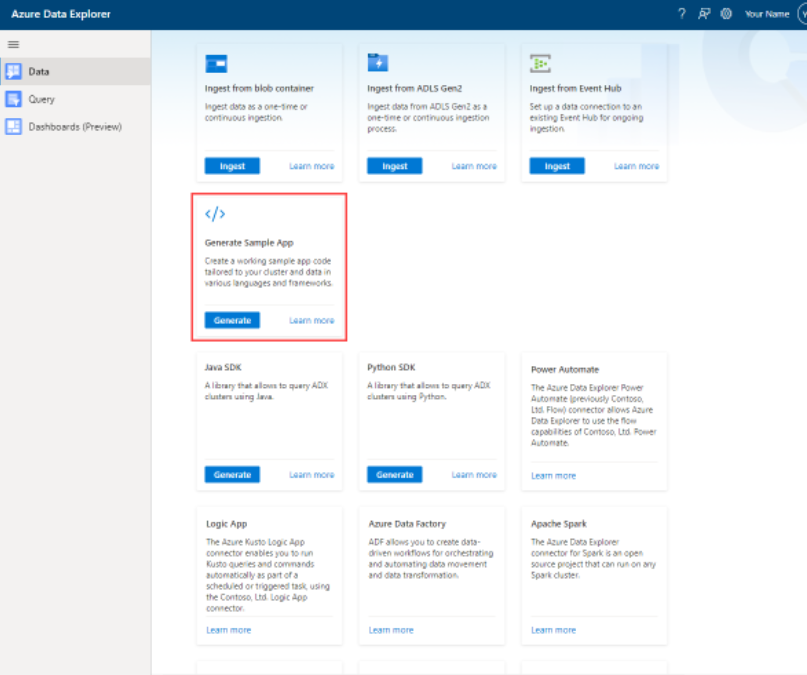
Task: Click the Your Name account label
Action: [767, 14]
